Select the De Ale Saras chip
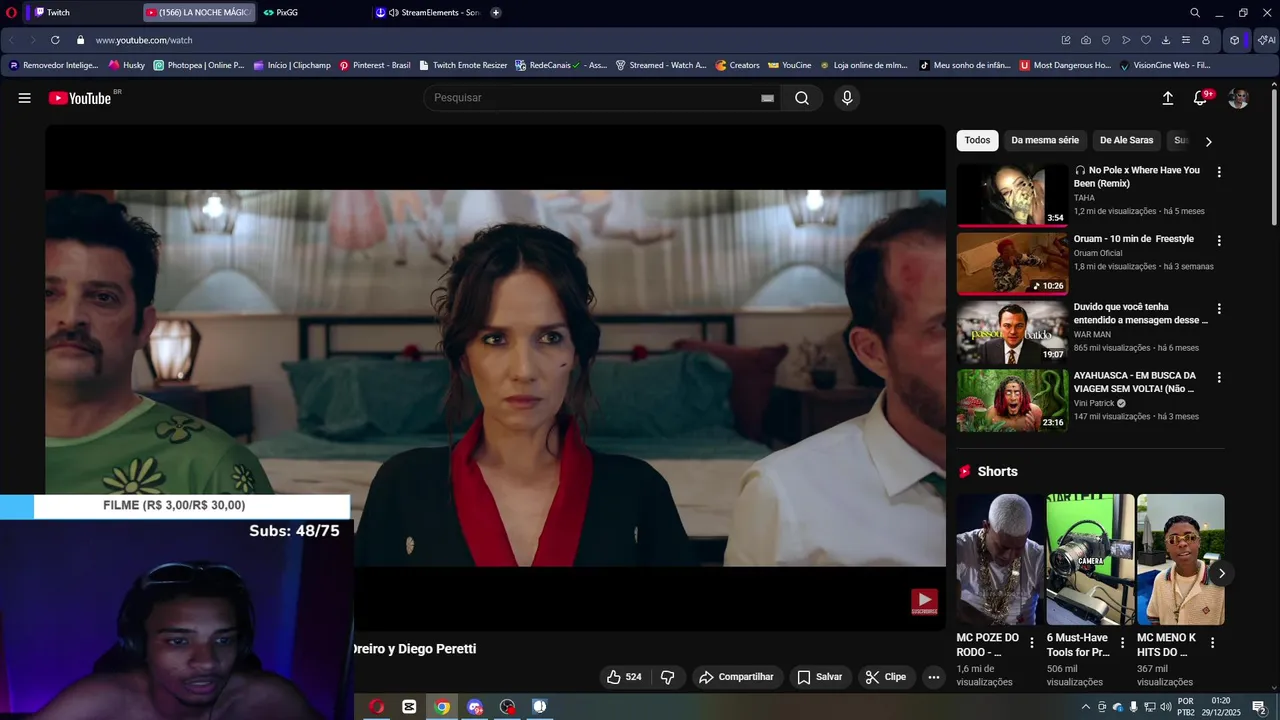Image resolution: width=1280 pixels, height=720 pixels. (x=1126, y=140)
